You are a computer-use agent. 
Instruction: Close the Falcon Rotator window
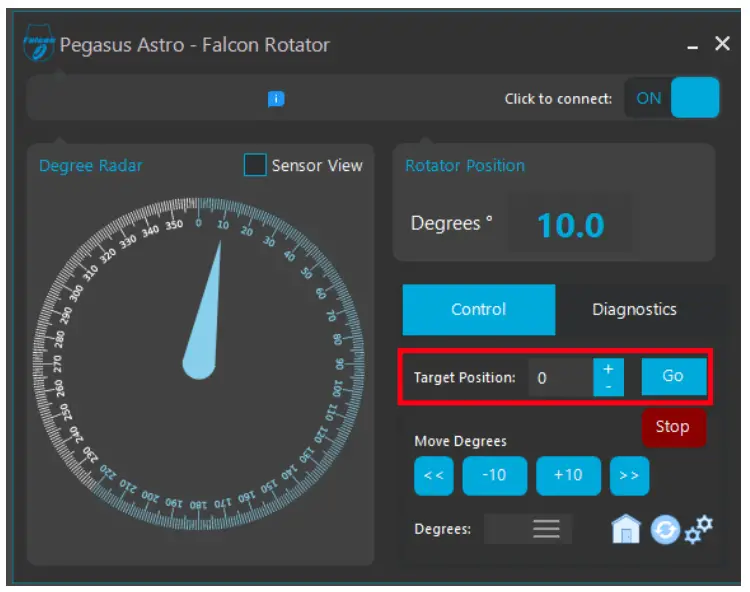722,44
